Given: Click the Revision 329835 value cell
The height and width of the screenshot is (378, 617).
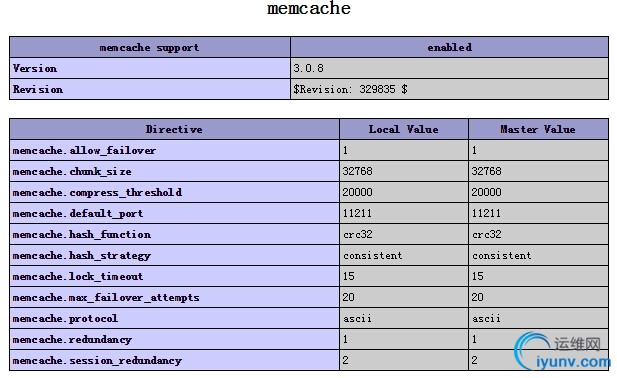Looking at the screenshot, I should point(449,89).
